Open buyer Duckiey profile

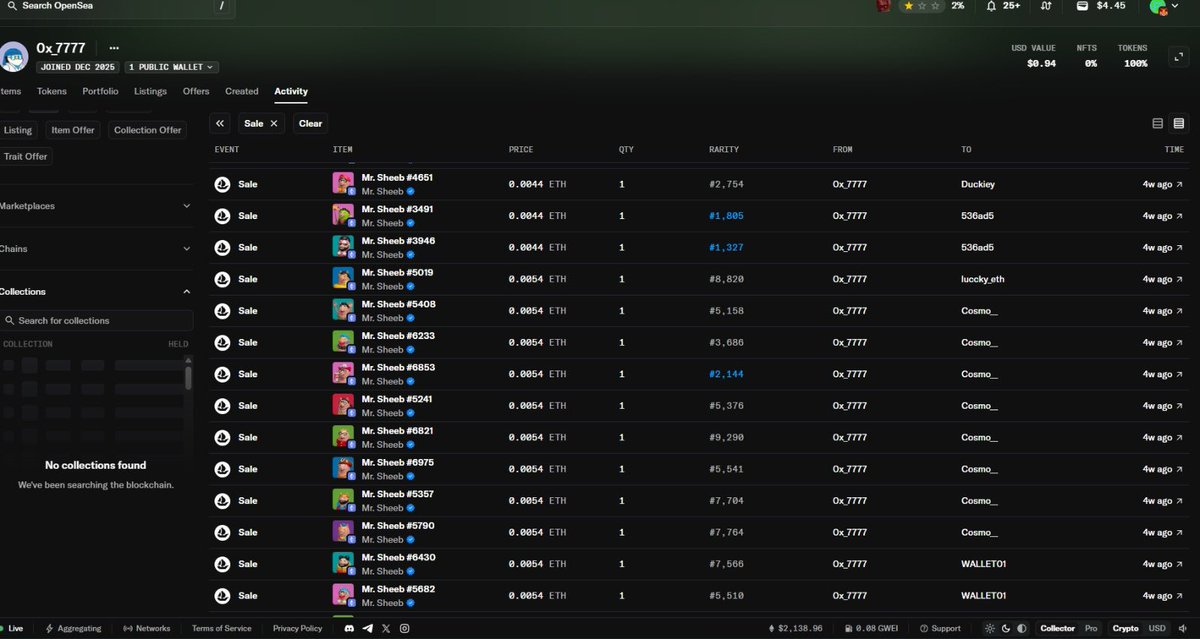tap(978, 184)
